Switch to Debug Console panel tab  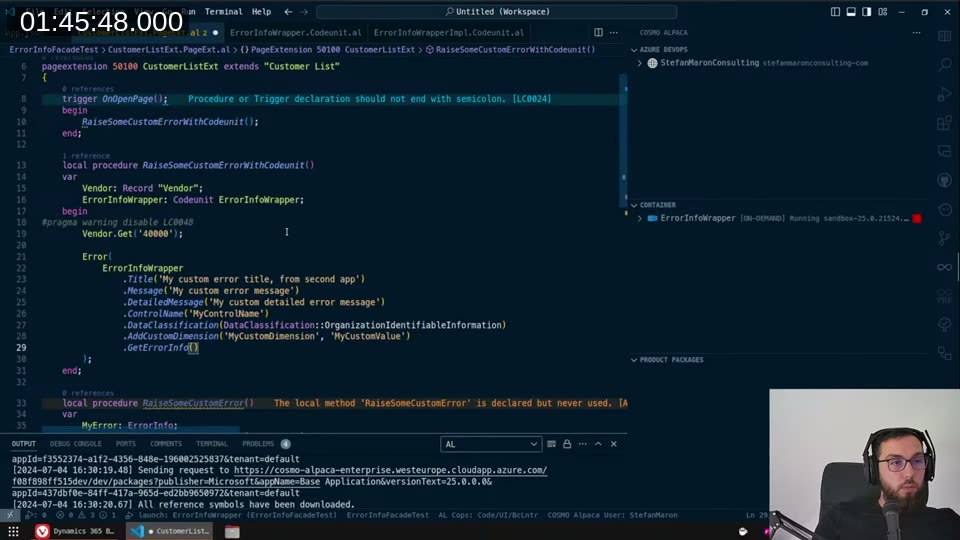[x=76, y=444]
